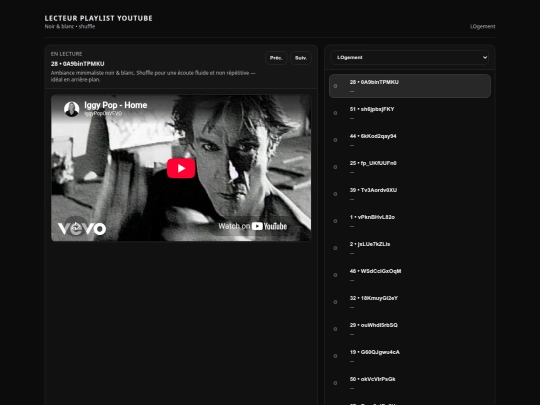Viewport: 540px width, 405px height.
Task: Click the bullet icon for track 19
Action: (x=335, y=356)
